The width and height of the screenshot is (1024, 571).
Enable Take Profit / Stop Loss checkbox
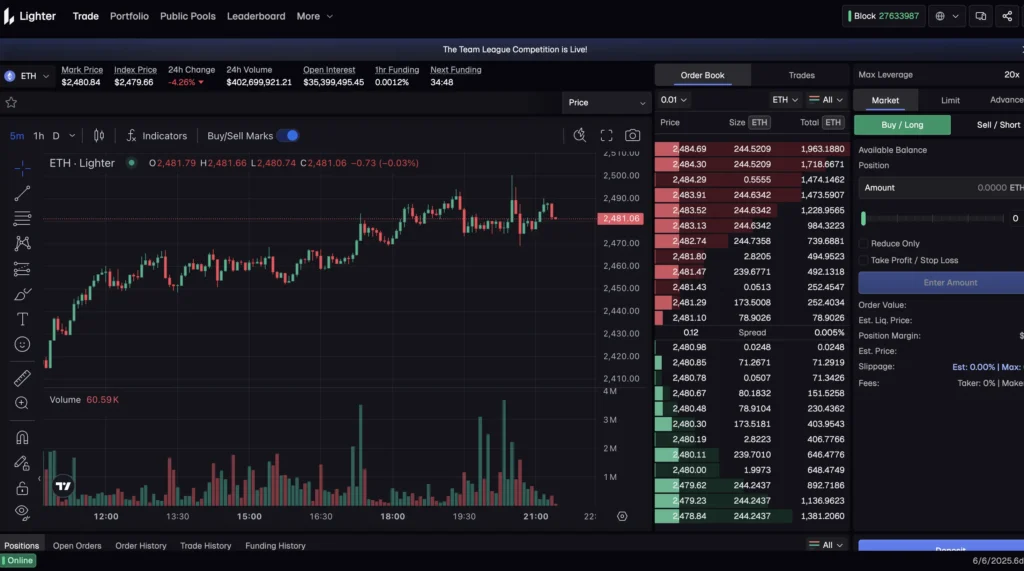coord(863,260)
